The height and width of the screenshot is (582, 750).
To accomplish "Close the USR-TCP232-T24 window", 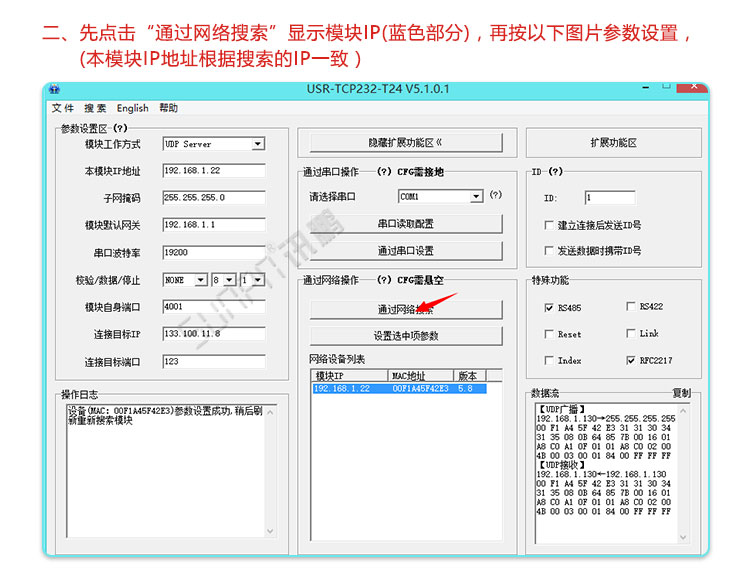I will (x=692, y=88).
